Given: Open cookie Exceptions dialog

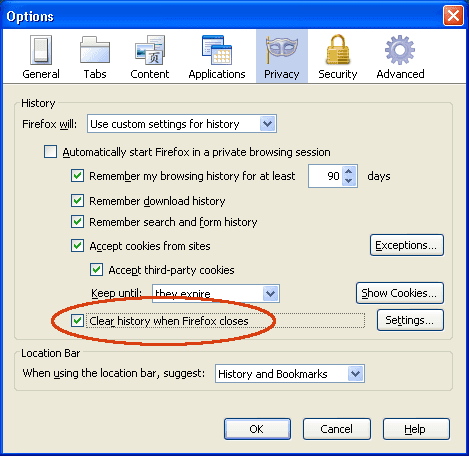Looking at the screenshot, I should click(x=407, y=245).
